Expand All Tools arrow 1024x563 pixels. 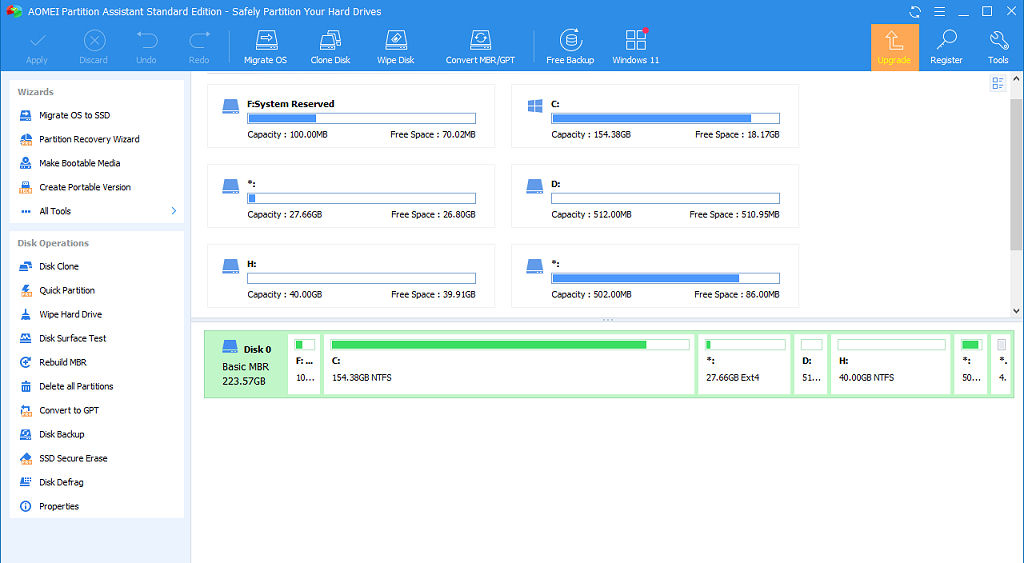pyautogui.click(x=174, y=211)
